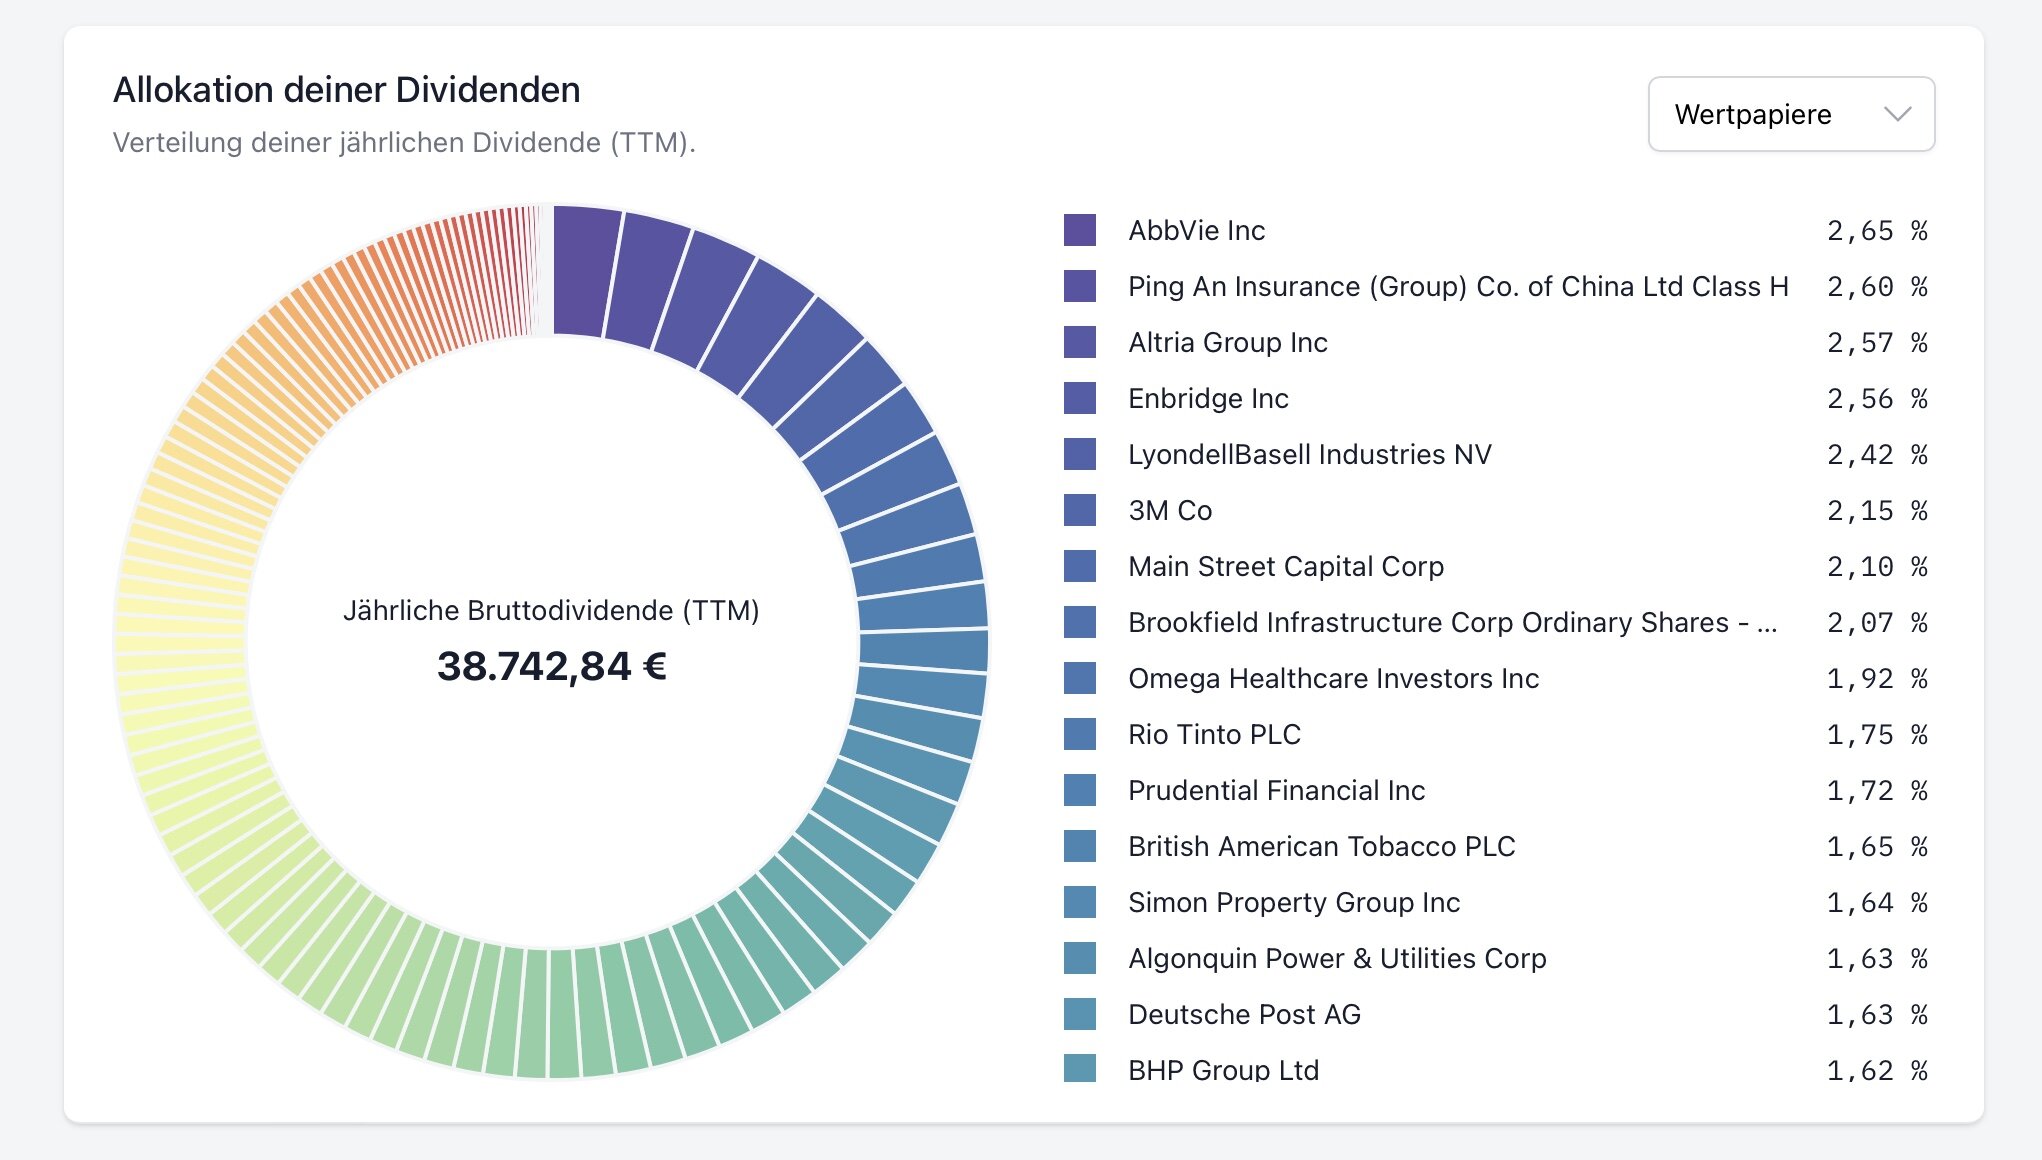Click the dropdown chevron arrow
2042x1160 pixels.
(x=1897, y=114)
